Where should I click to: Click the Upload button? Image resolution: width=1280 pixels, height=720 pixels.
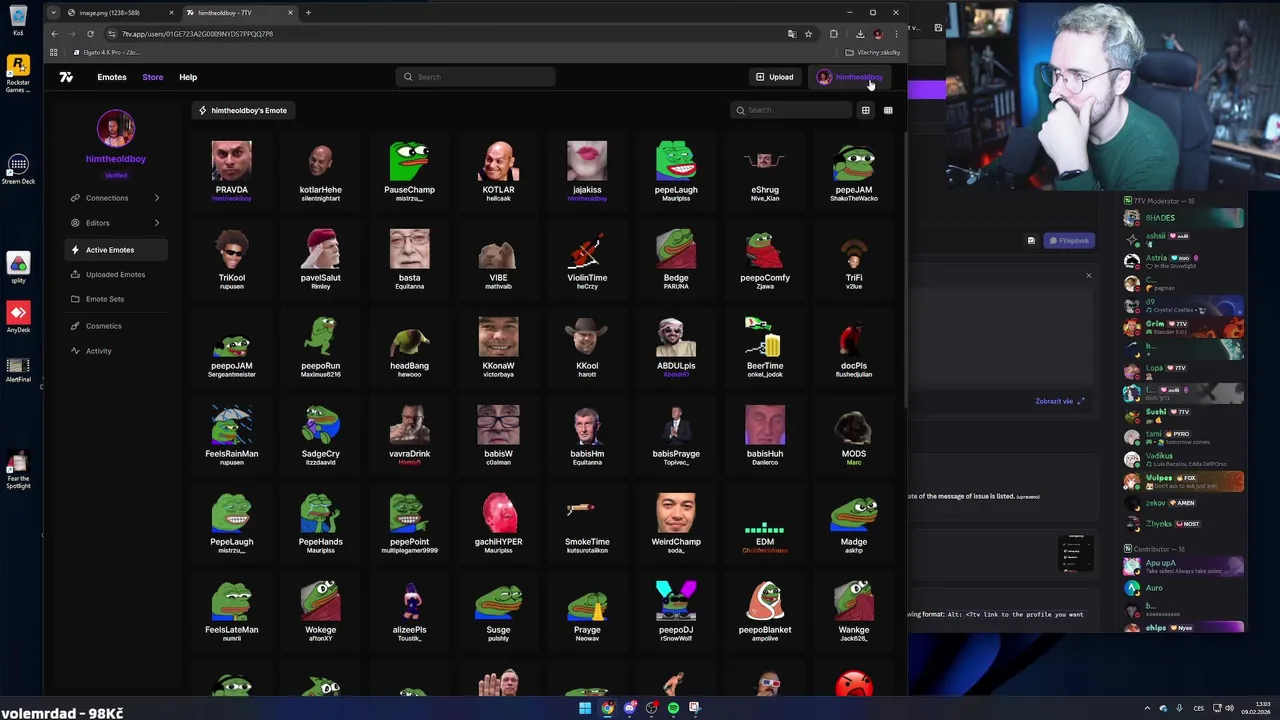pyautogui.click(x=775, y=77)
